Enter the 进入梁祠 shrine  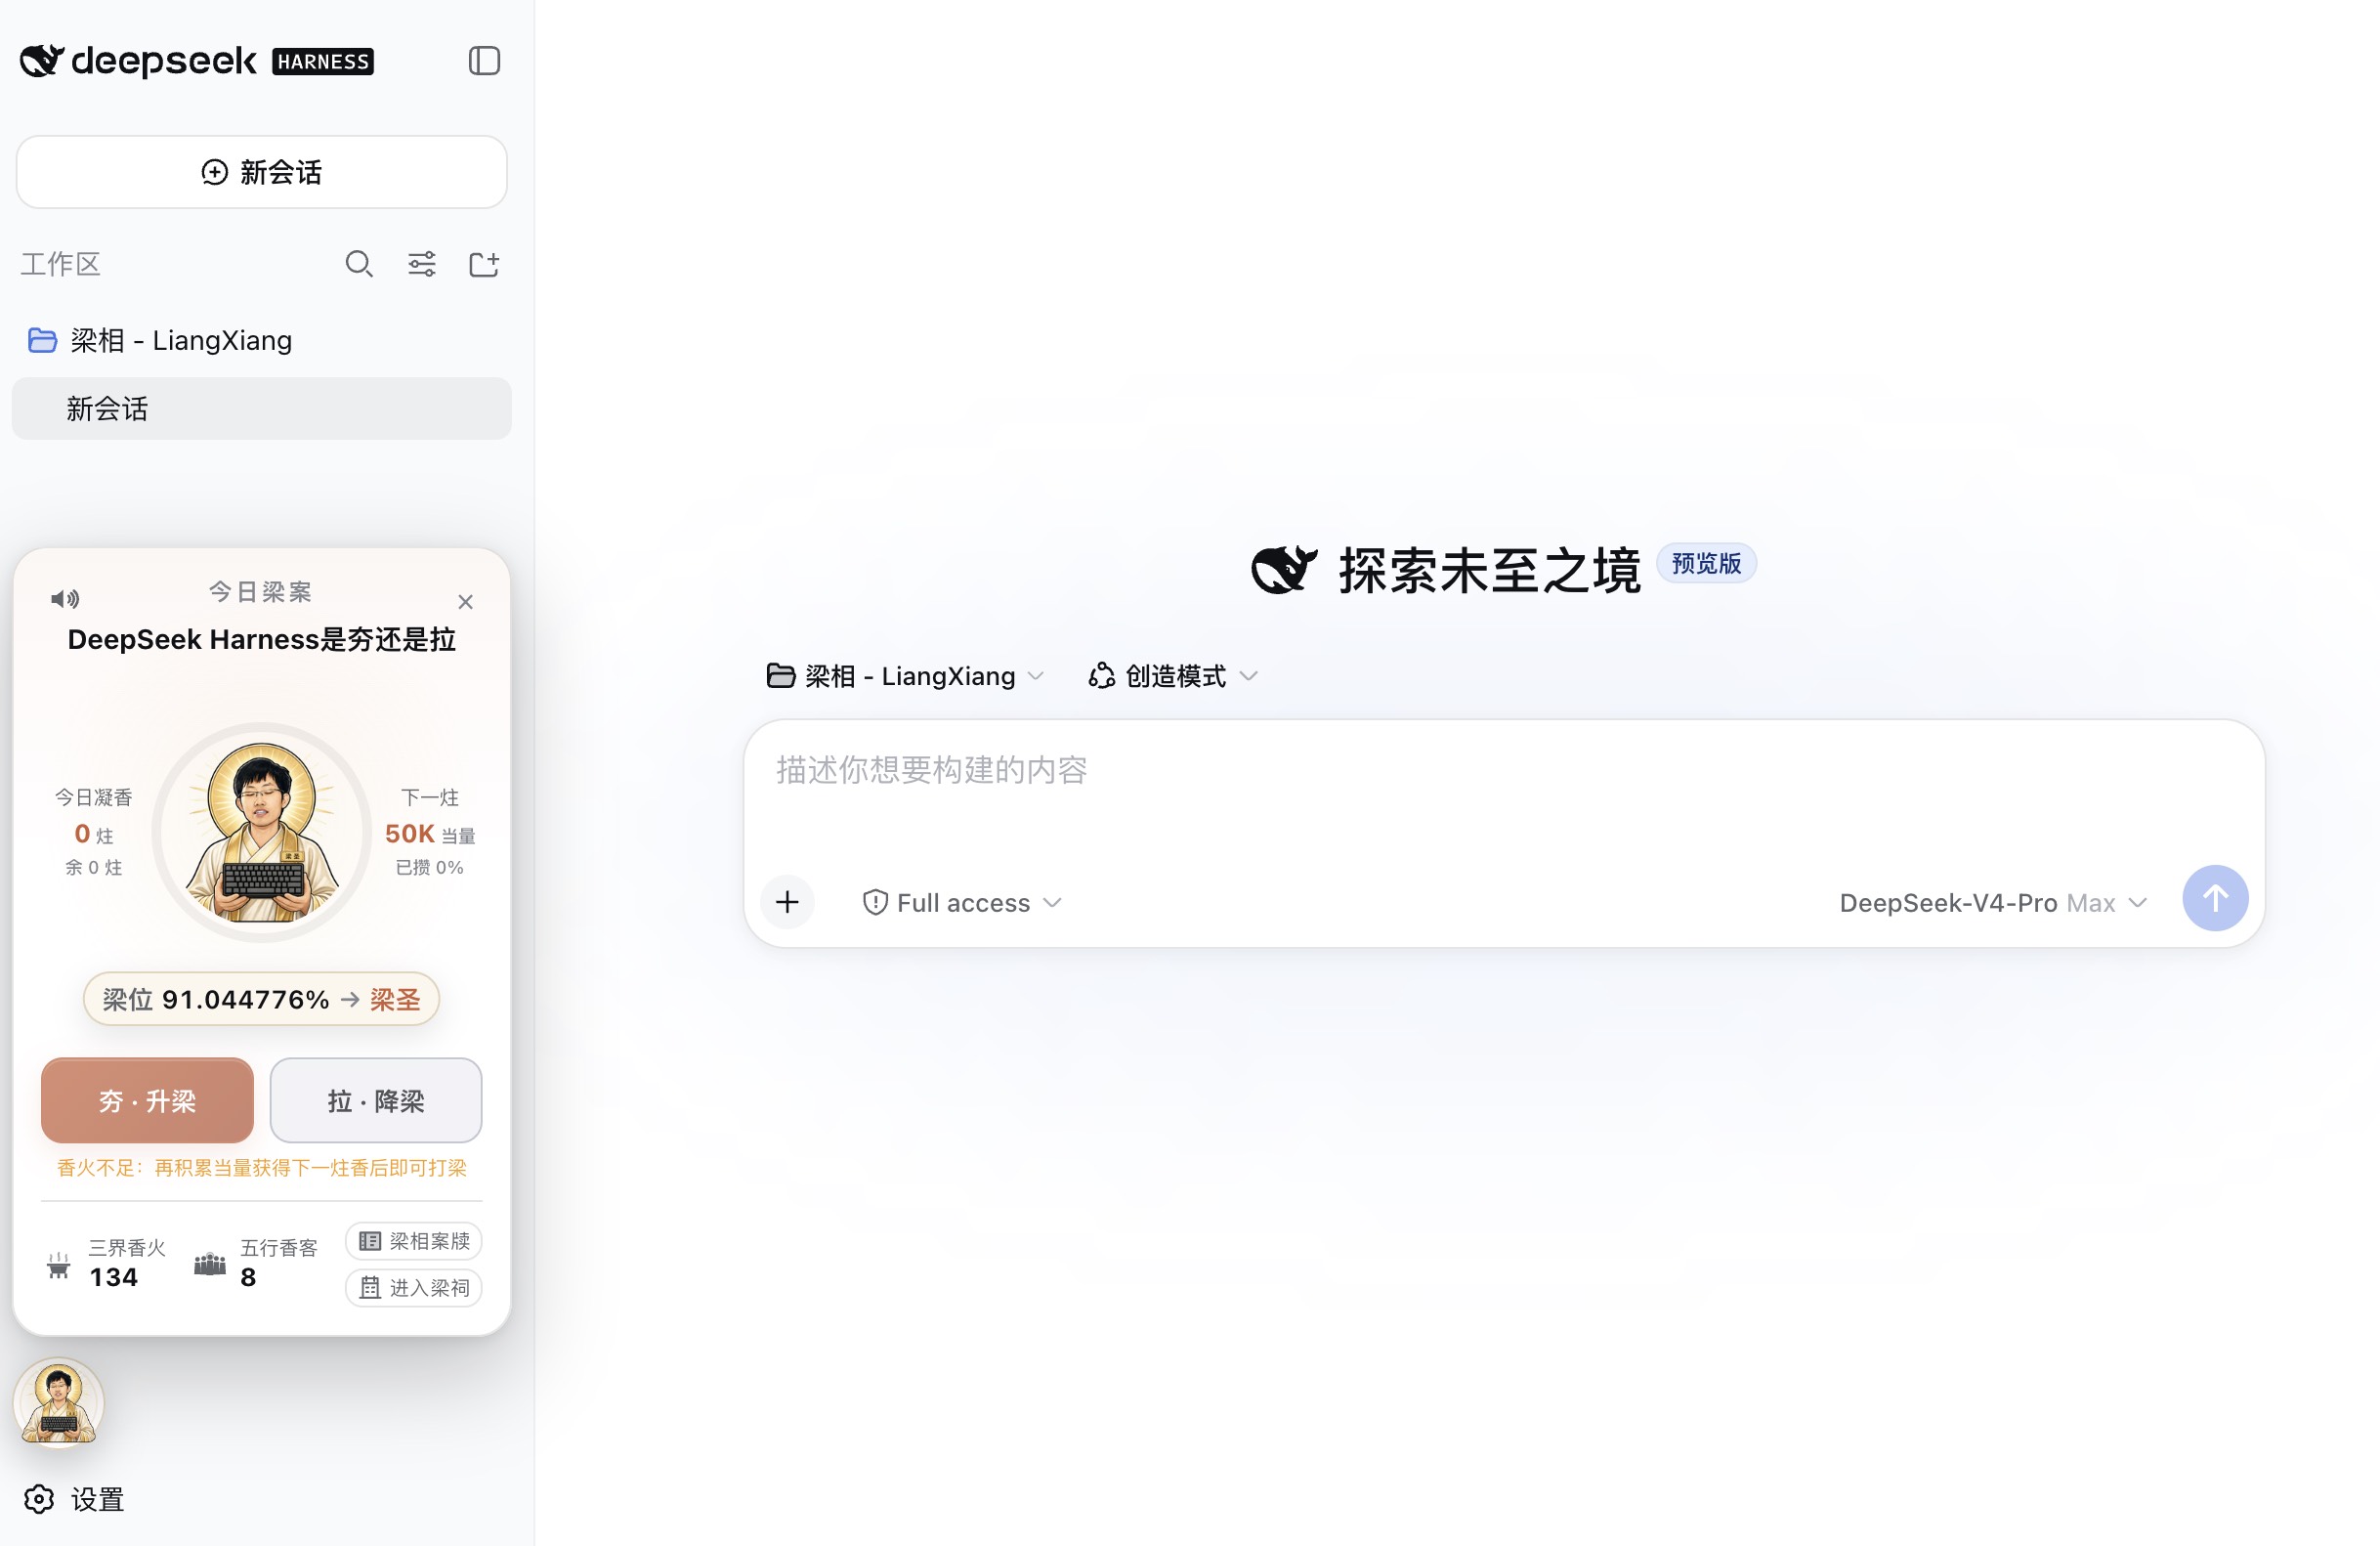point(414,1288)
